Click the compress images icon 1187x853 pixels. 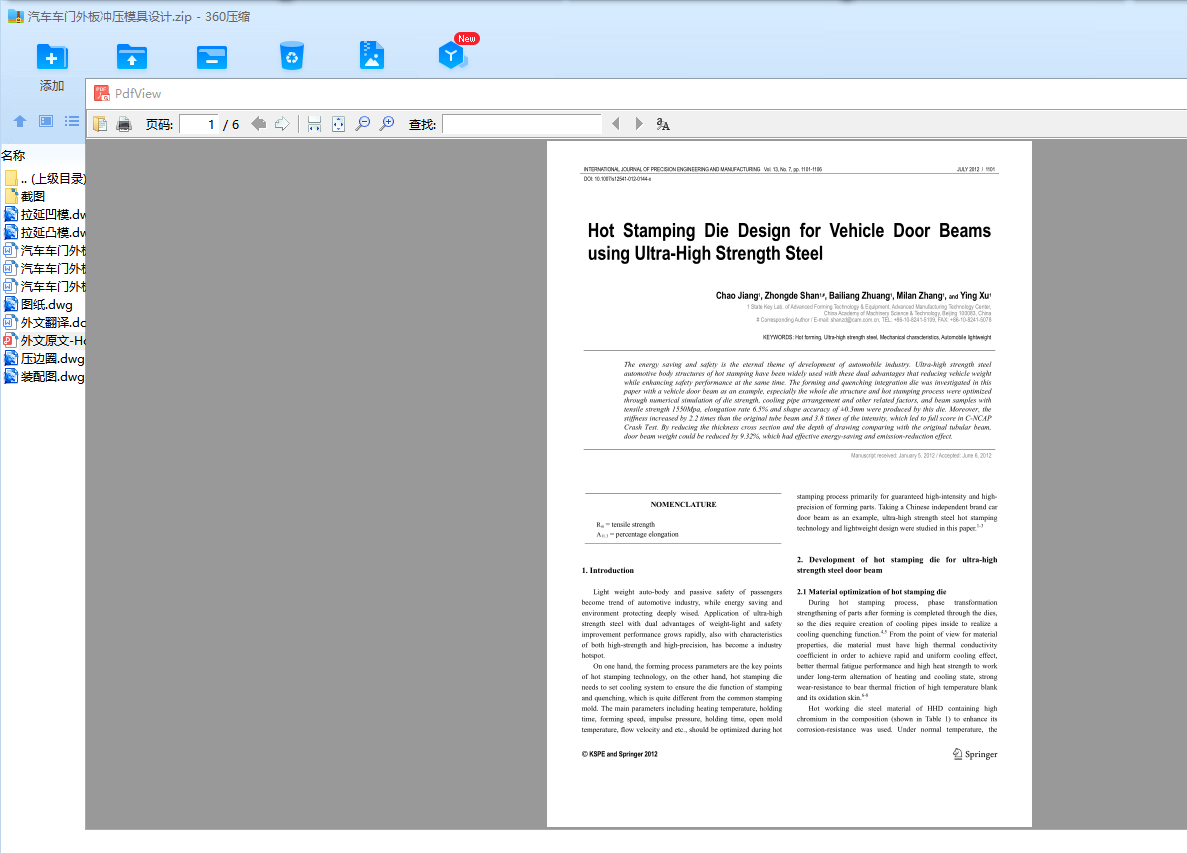pyautogui.click(x=372, y=55)
